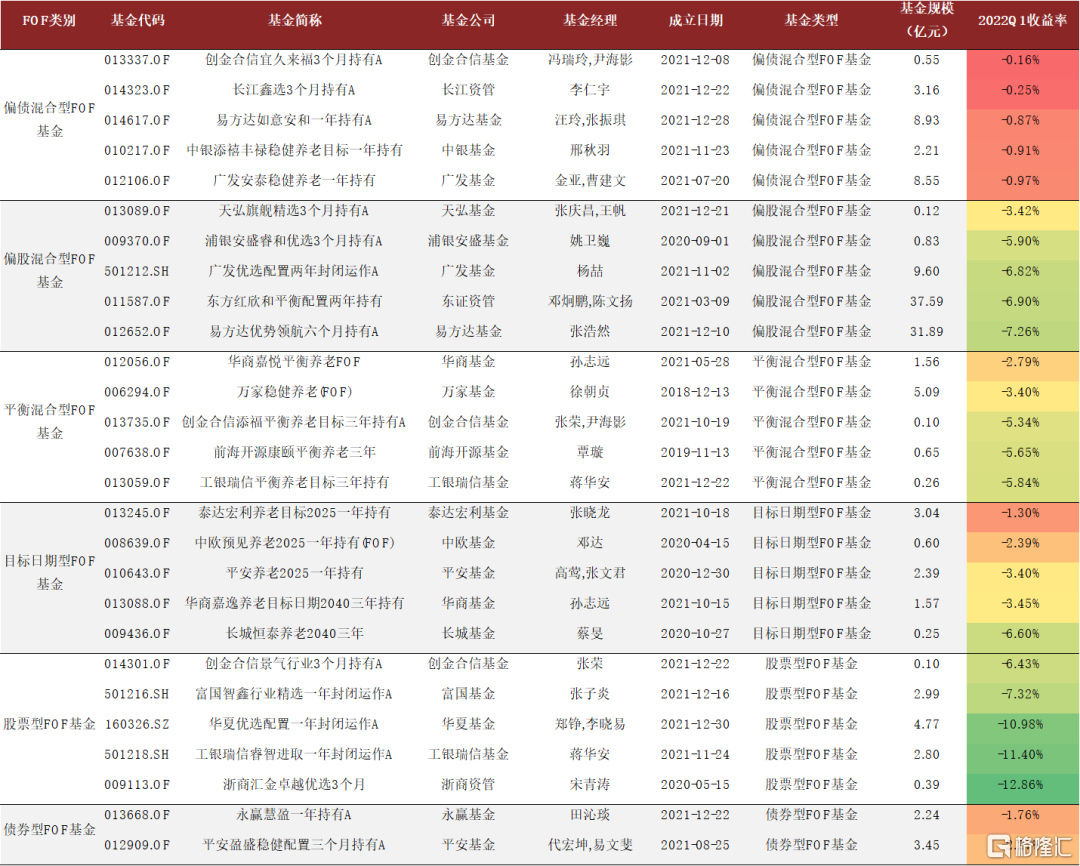1080x866 pixels.
Task: Click fund name '工银瑞信平衡养老目标三年持有'
Action: [295, 482]
